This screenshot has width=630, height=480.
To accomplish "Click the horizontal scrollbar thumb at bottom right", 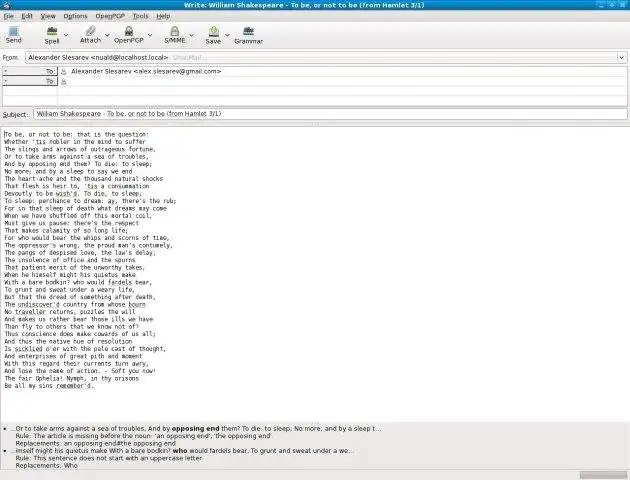I will [x=603, y=475].
